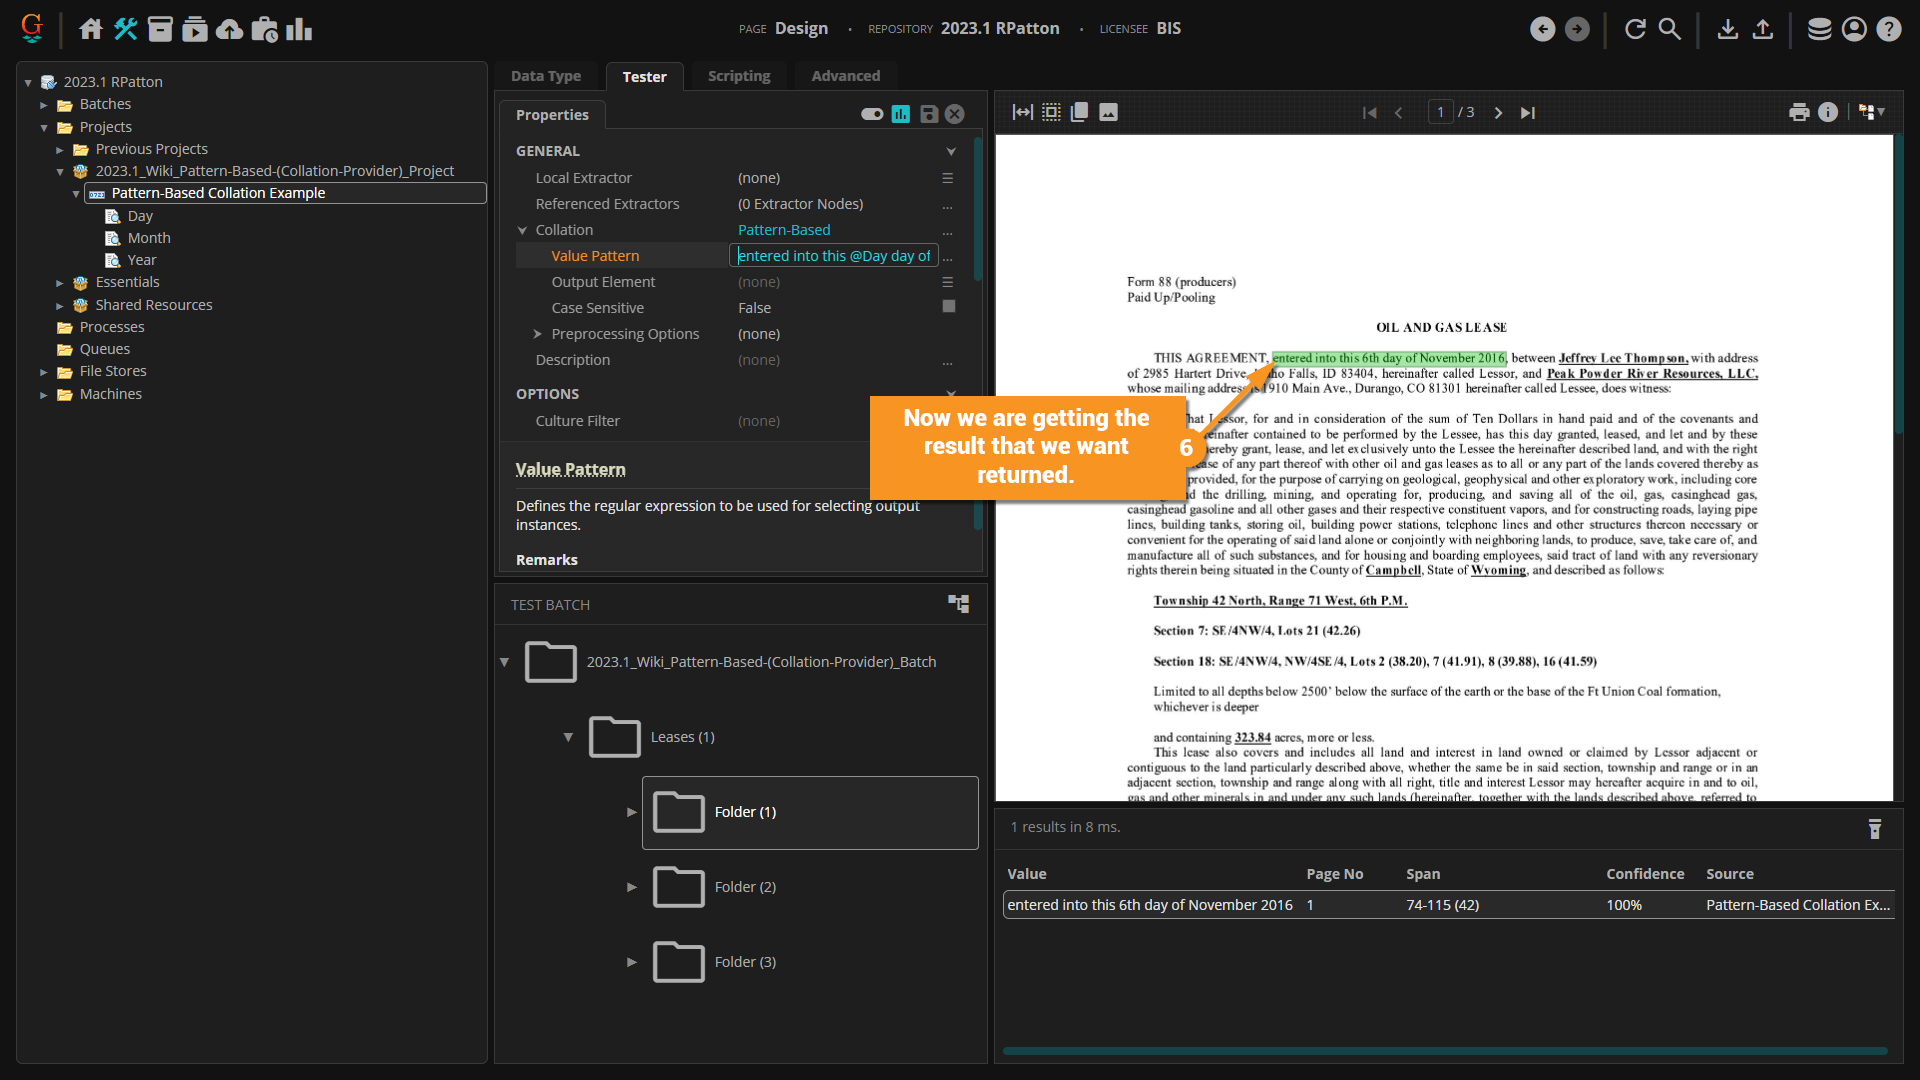
Task: Click the Value Pattern input field
Action: [x=833, y=256]
